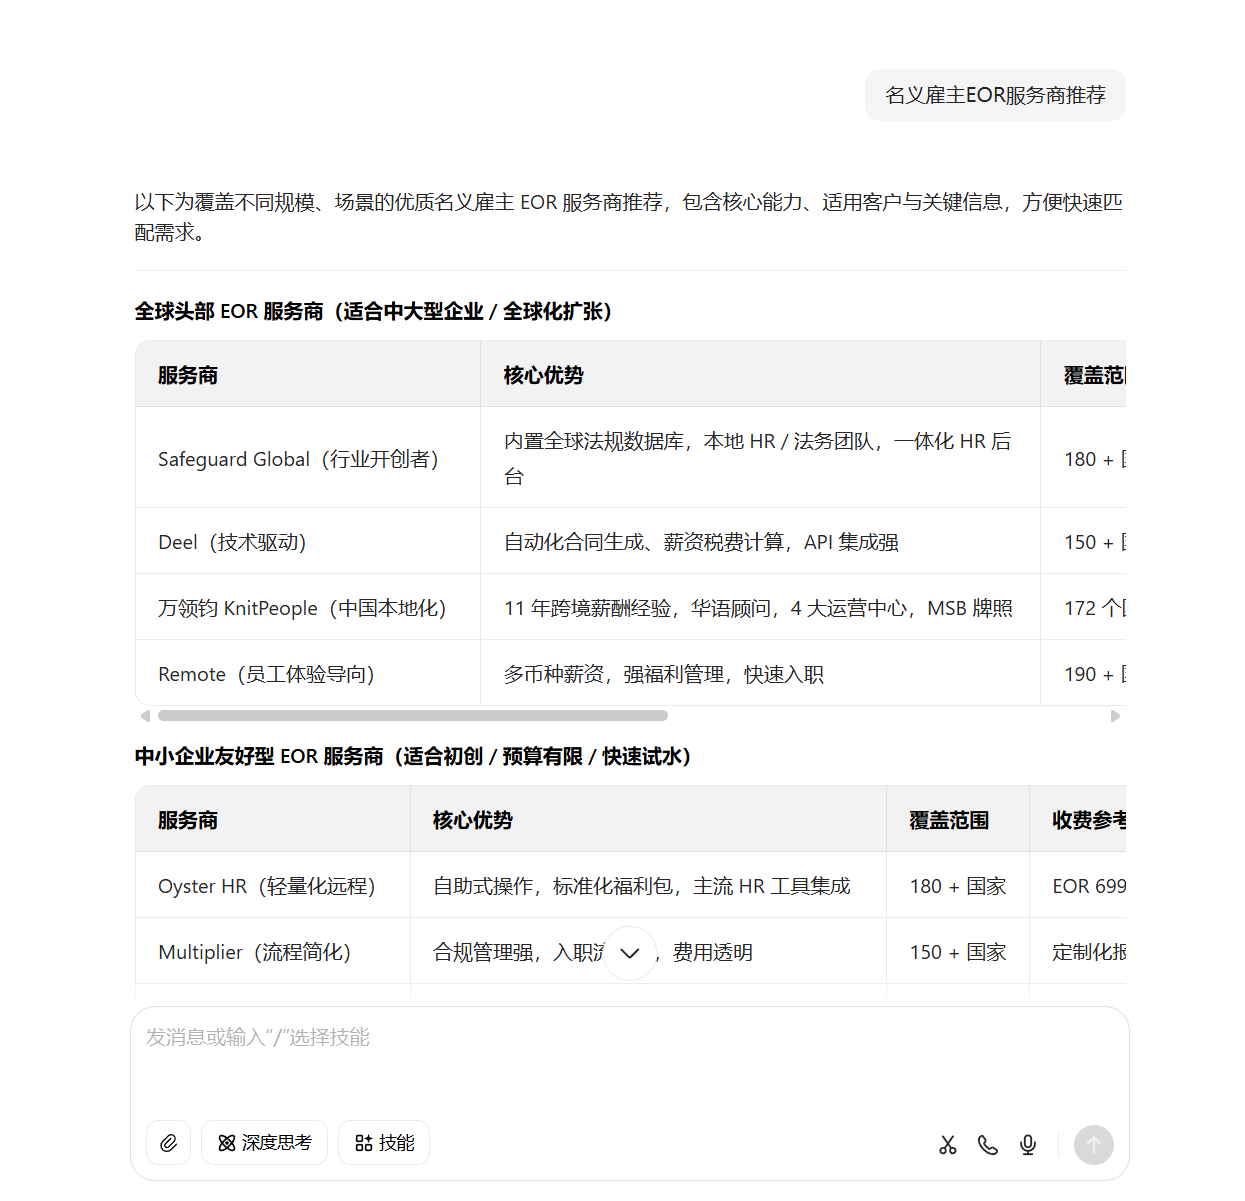Viewport: 1245px width, 1201px height.
Task: Click the scissors clip icon near the microphone
Action: [x=948, y=1145]
